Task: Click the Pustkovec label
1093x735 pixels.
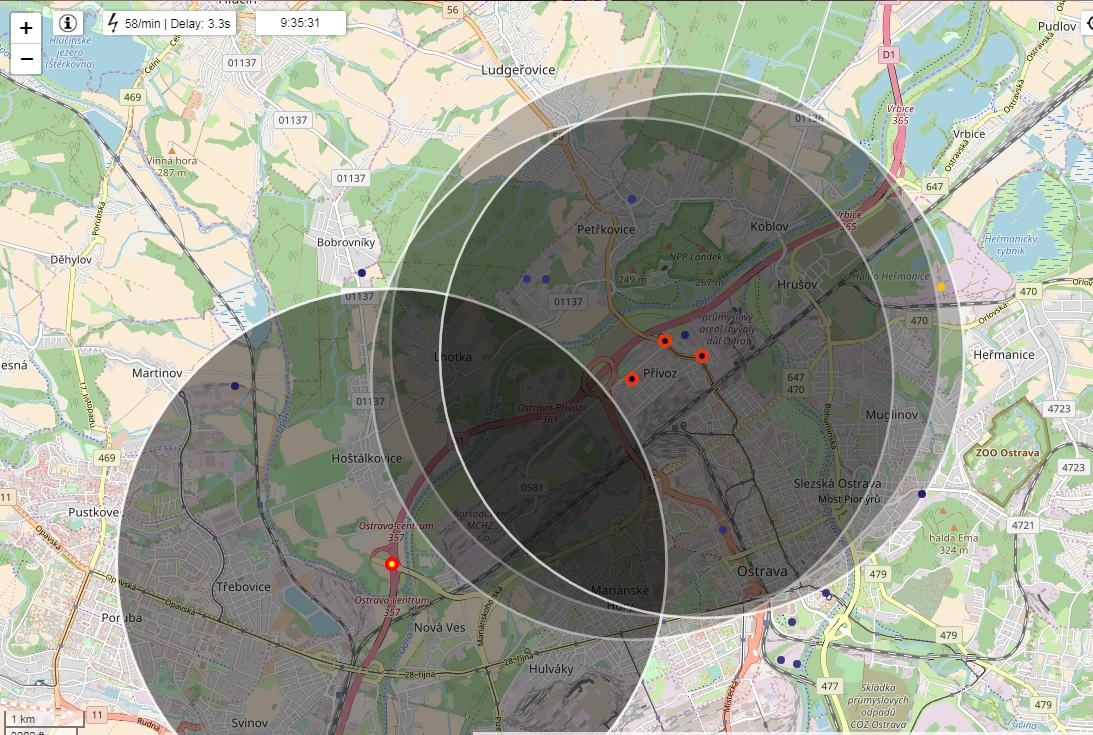Action: [x=93, y=513]
